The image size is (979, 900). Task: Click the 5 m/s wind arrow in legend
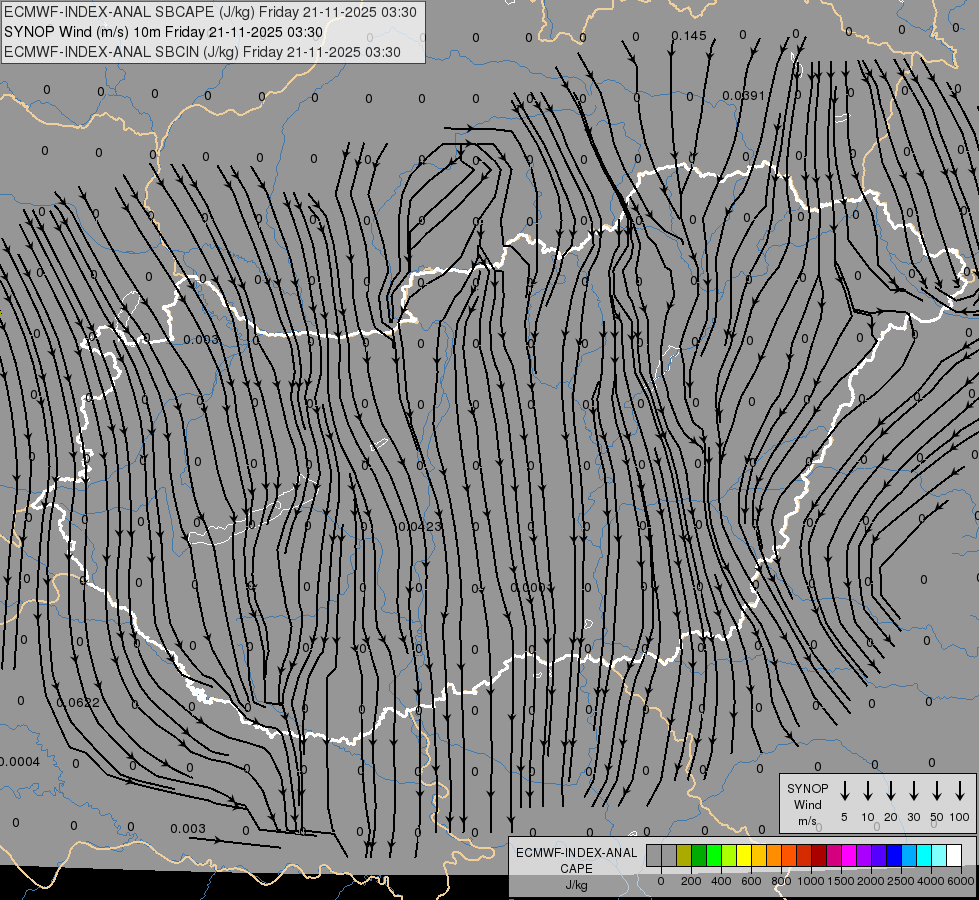click(845, 791)
